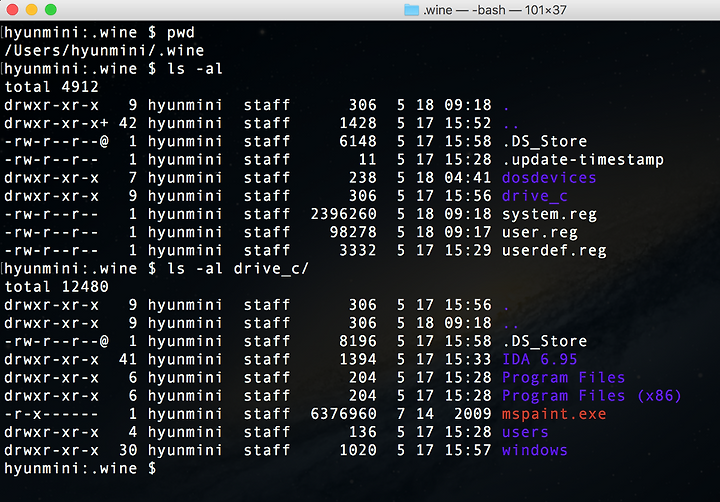Click the time '15:57' on windows row

(x=468, y=451)
